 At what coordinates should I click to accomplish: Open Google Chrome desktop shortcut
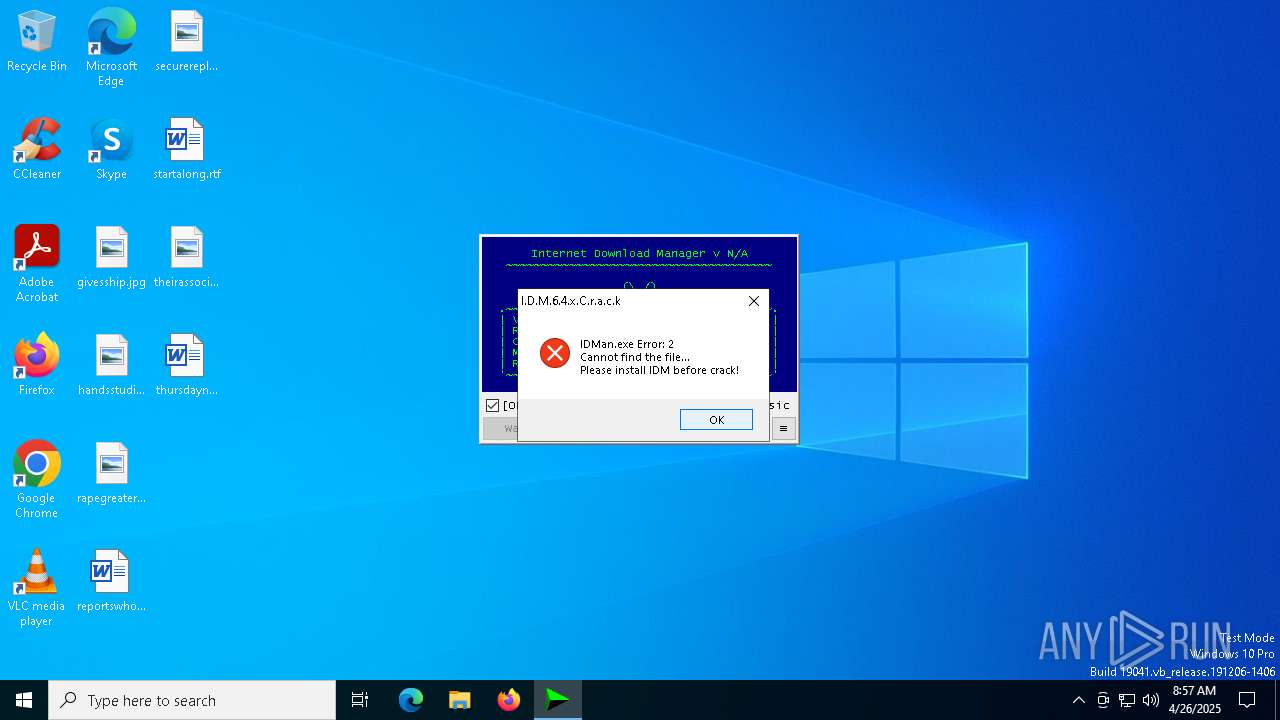[37, 480]
